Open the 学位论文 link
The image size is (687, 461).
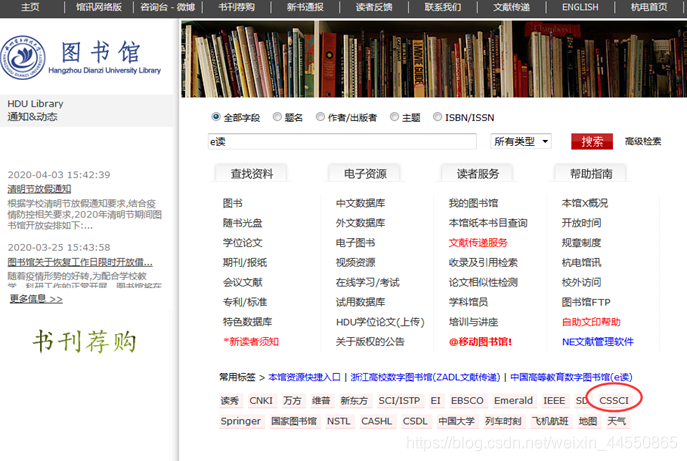[242, 242]
